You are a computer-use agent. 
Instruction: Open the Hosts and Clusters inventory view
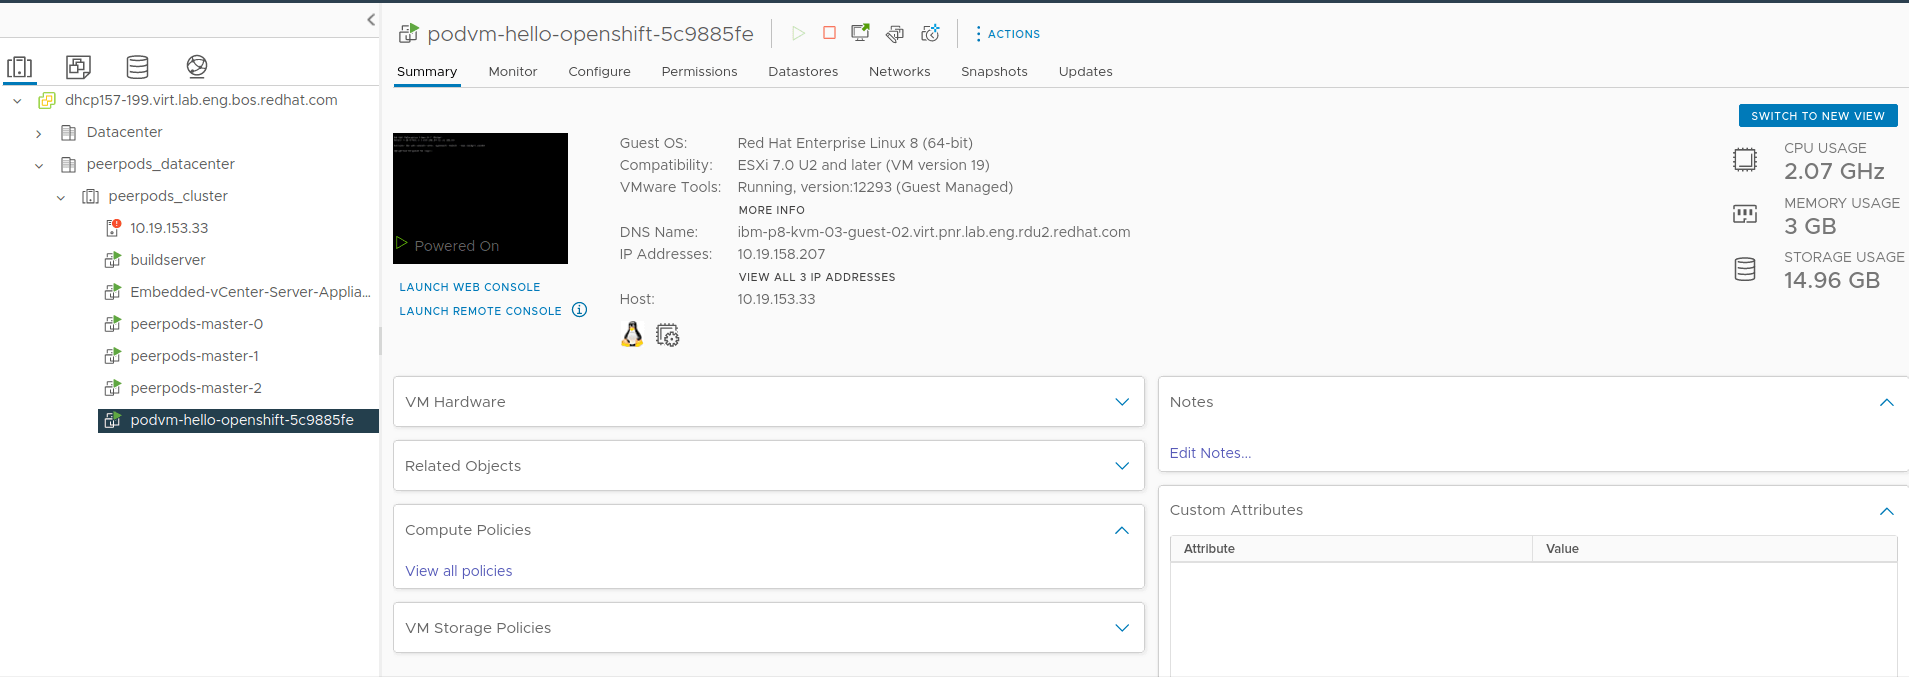(20, 67)
